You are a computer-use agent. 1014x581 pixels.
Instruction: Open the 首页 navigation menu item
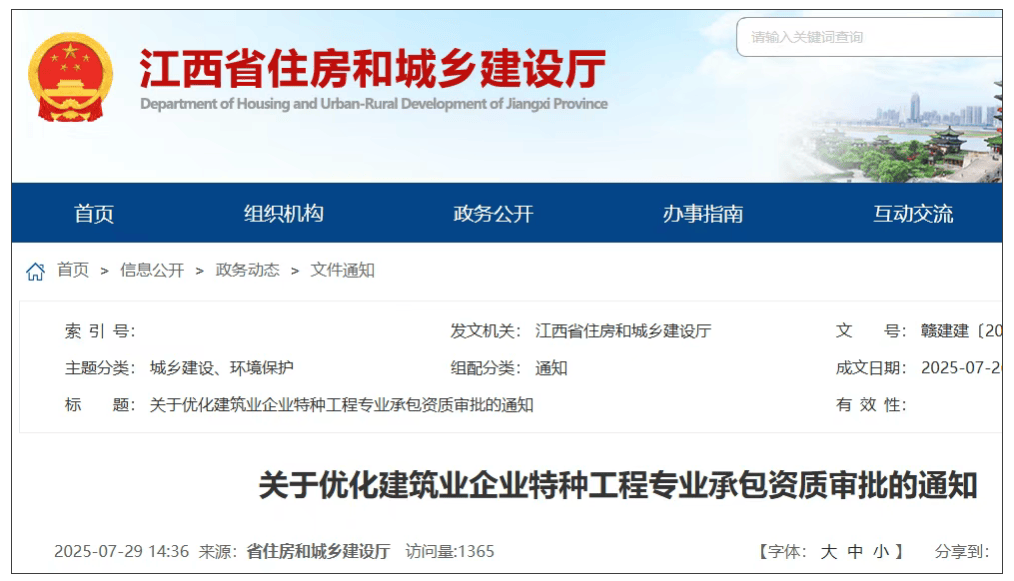(x=94, y=214)
